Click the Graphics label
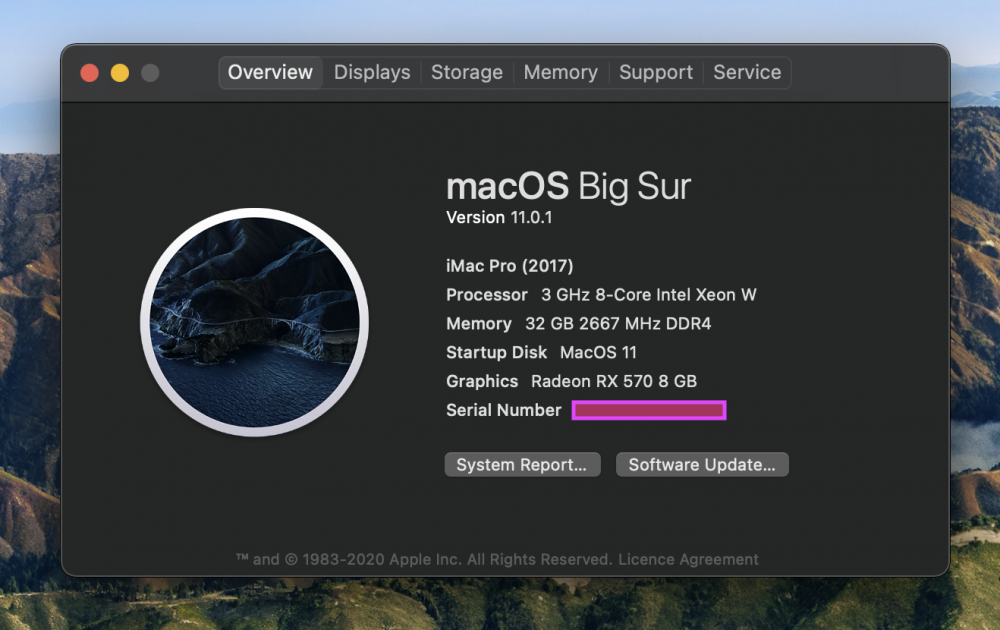 click(482, 381)
